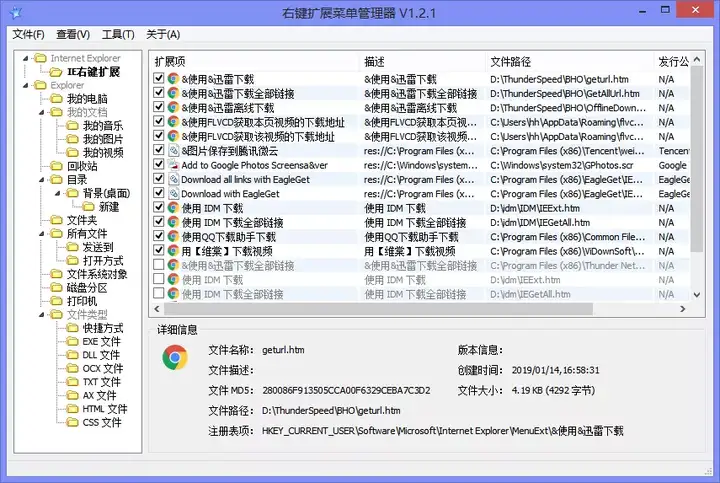Select the IE右键扩展 folder icon

pyautogui.click(x=56, y=72)
